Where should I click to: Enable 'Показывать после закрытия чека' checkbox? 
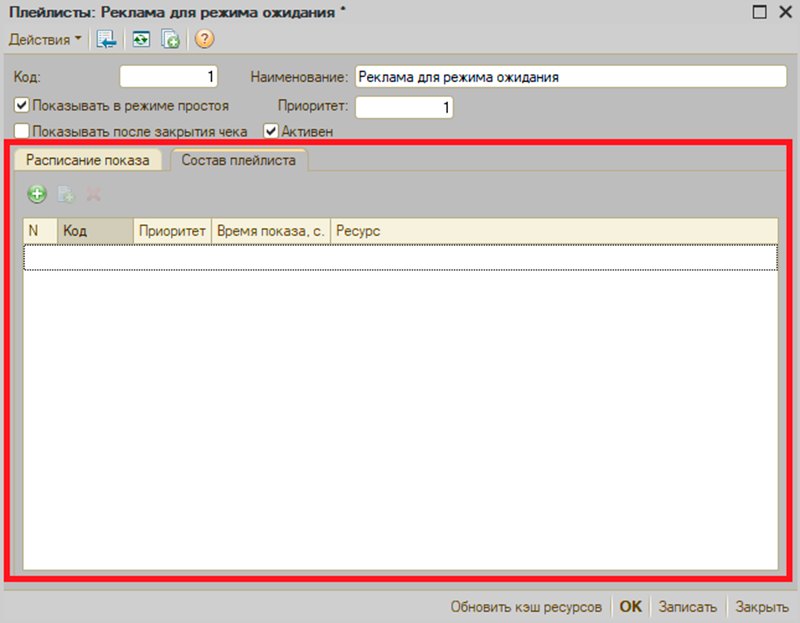[21, 131]
